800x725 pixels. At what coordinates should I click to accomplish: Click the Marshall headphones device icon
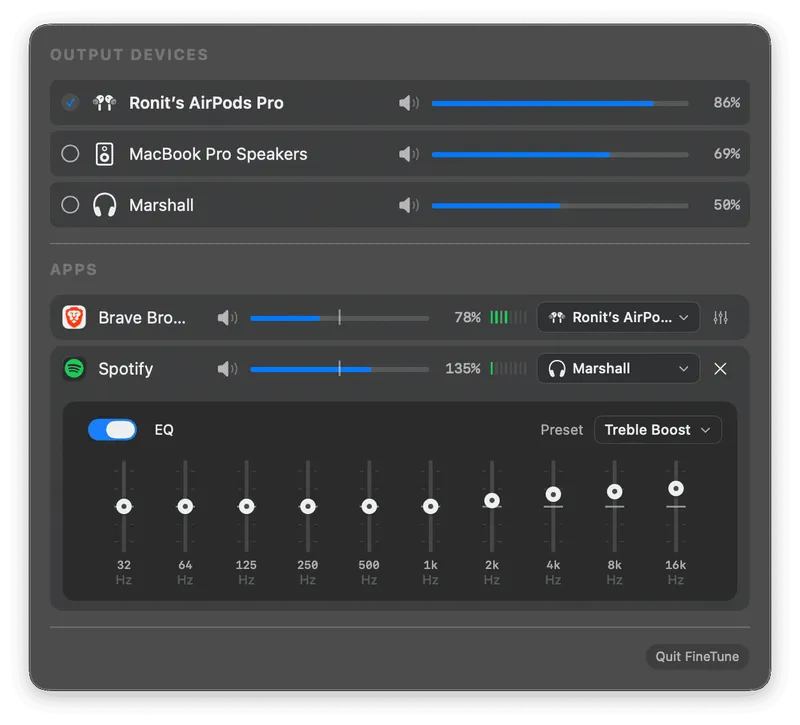click(x=105, y=205)
